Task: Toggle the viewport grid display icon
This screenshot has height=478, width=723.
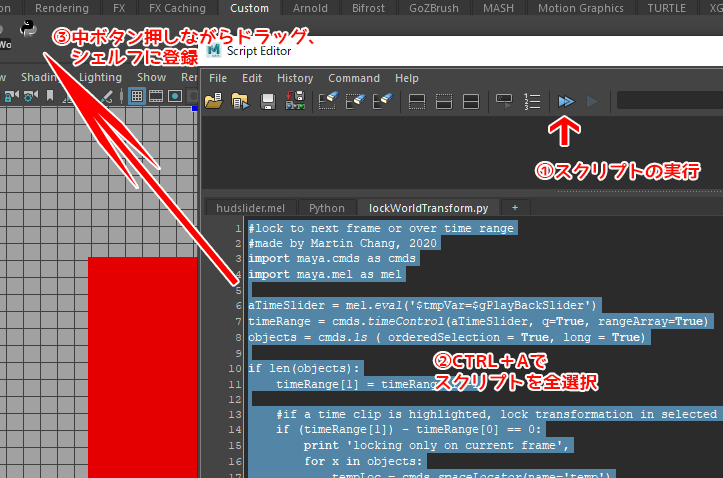Action: (x=137, y=97)
